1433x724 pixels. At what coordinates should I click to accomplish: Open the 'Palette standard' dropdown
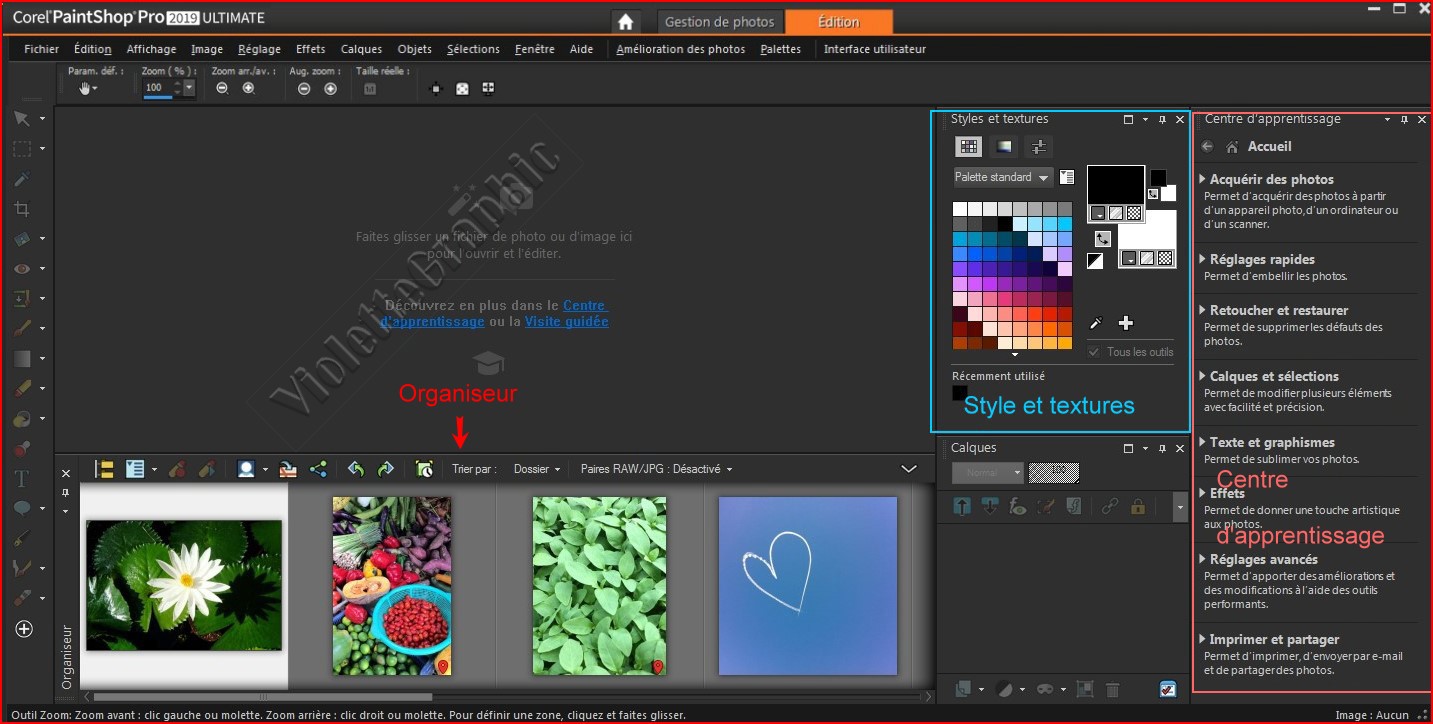1003,178
